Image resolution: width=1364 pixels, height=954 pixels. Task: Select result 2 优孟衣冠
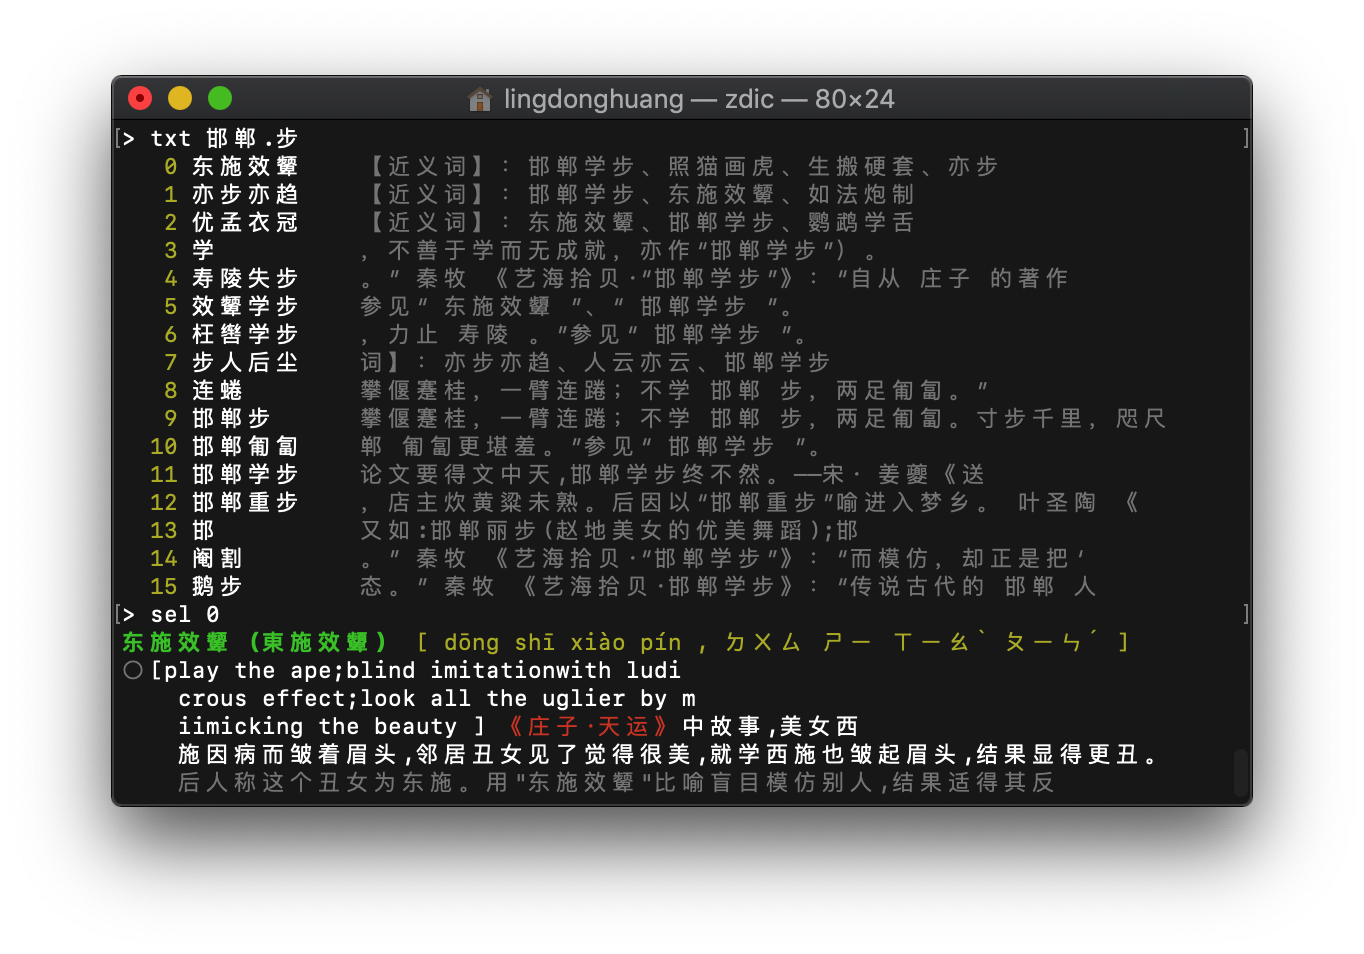pyautogui.click(x=244, y=222)
